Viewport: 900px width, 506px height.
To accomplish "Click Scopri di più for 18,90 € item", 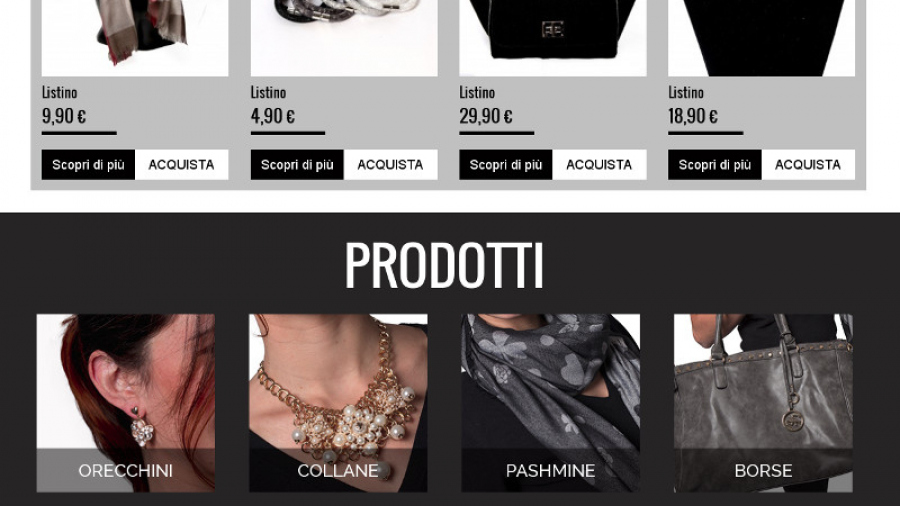I will (715, 165).
